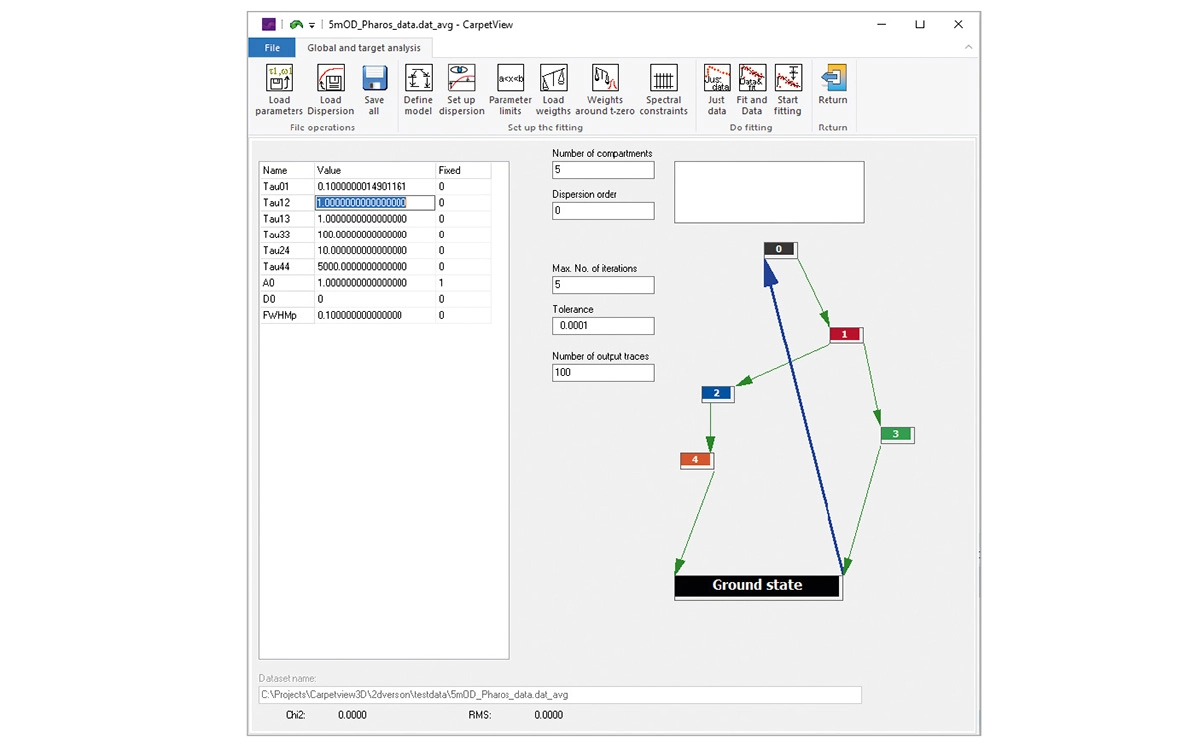Click Weights around t-zero icon

coord(605,79)
